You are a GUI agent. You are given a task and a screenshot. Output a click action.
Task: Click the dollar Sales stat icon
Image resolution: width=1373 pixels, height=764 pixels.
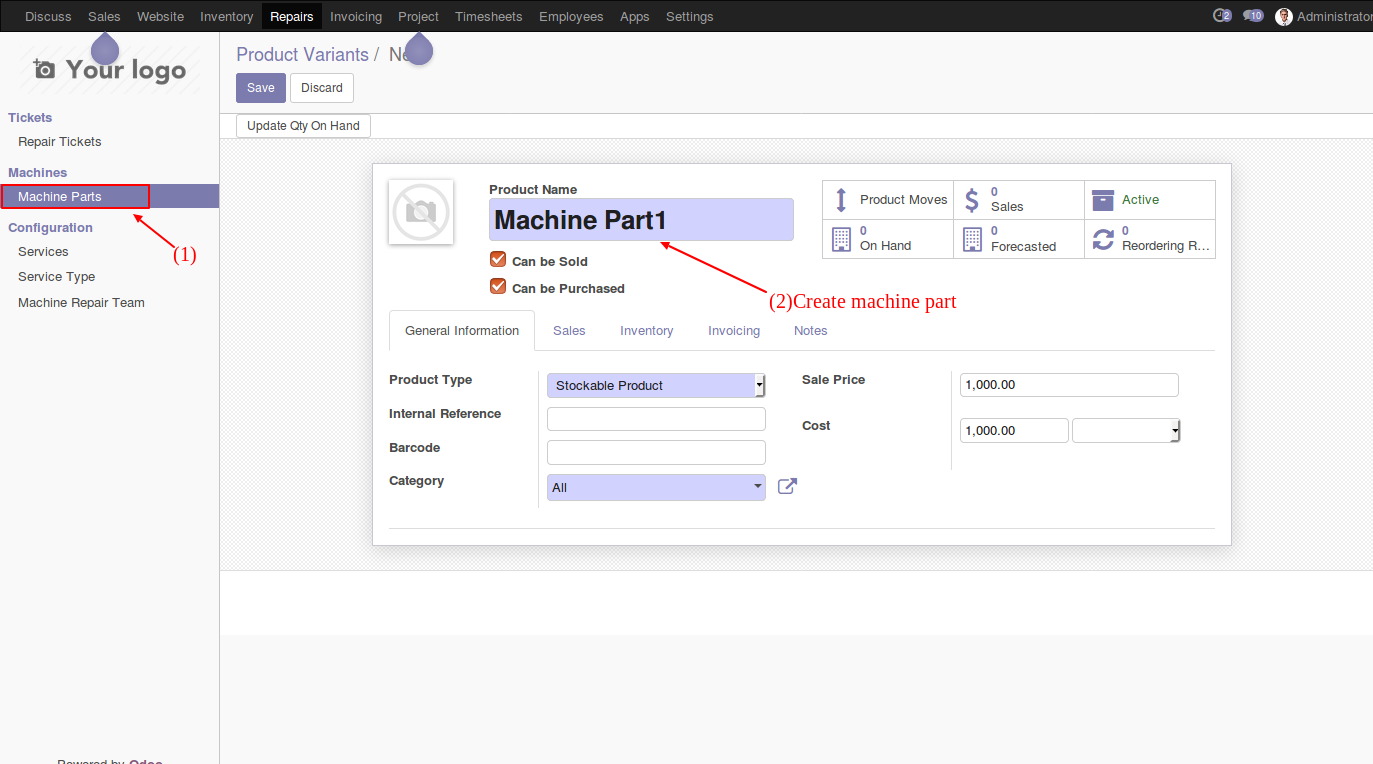[972, 199]
